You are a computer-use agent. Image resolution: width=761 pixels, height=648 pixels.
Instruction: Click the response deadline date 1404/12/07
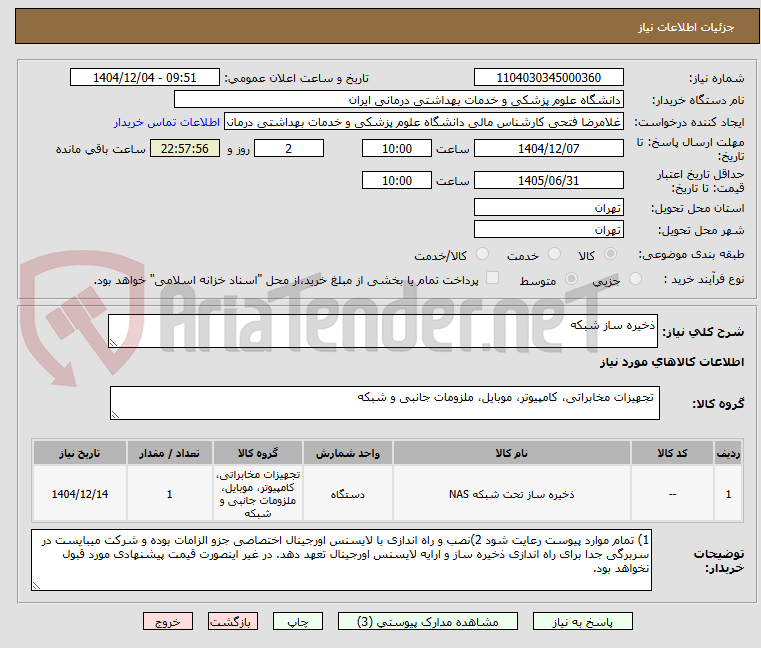tap(548, 149)
